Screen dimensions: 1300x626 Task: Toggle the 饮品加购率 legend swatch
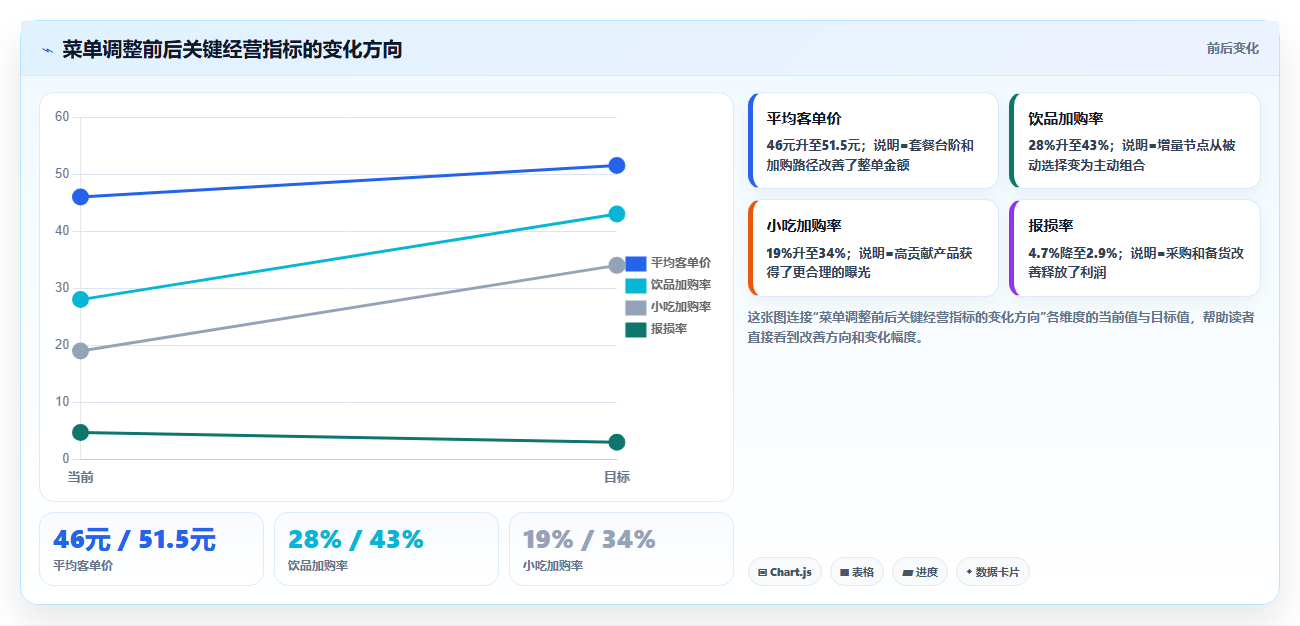pyautogui.click(x=636, y=285)
